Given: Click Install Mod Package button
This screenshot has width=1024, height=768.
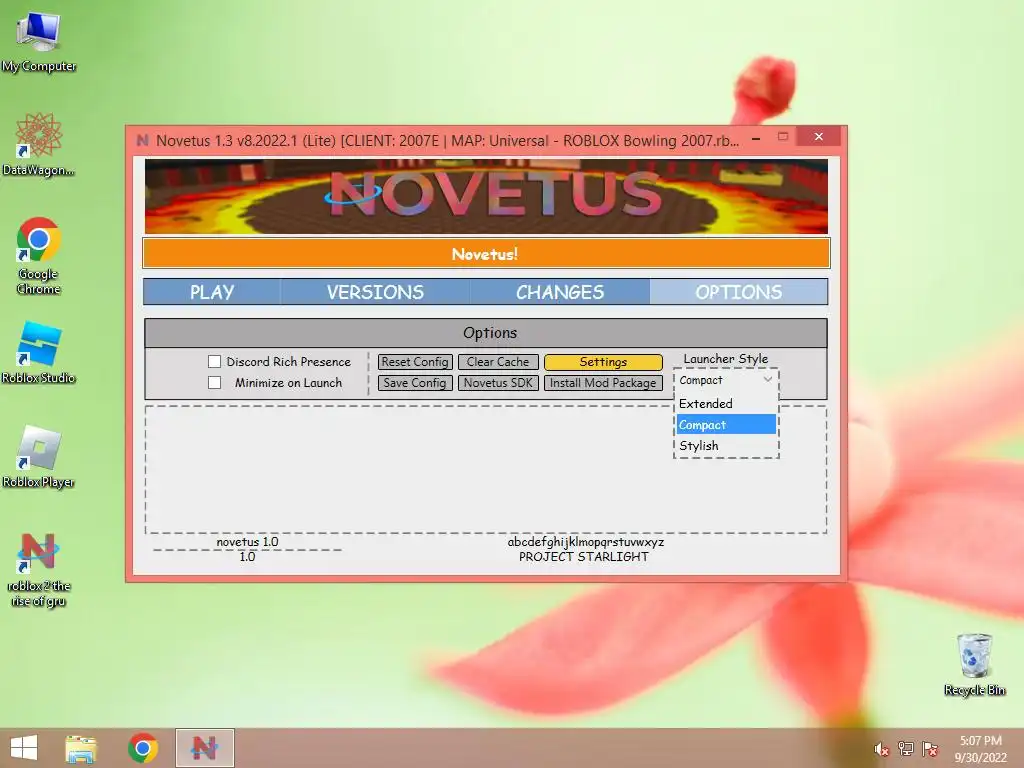Looking at the screenshot, I should pos(603,383).
